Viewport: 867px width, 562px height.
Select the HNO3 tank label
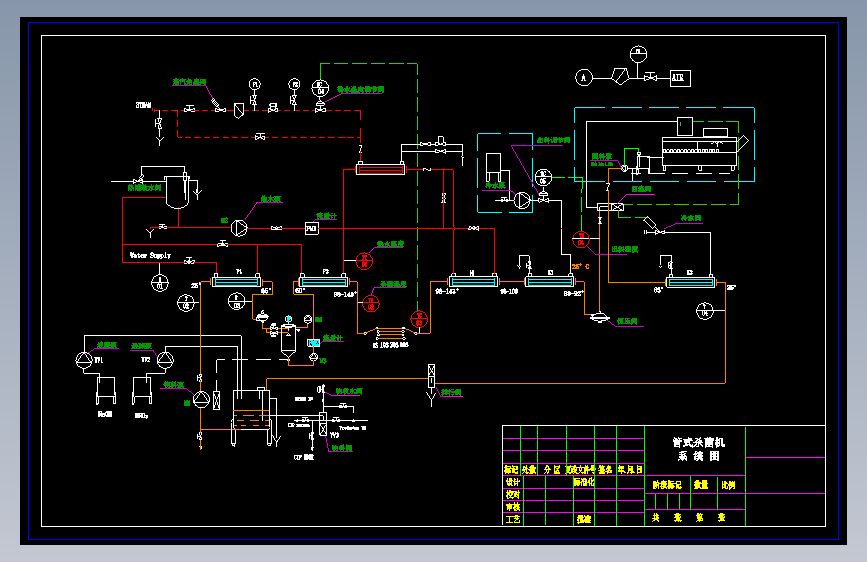[x=142, y=415]
